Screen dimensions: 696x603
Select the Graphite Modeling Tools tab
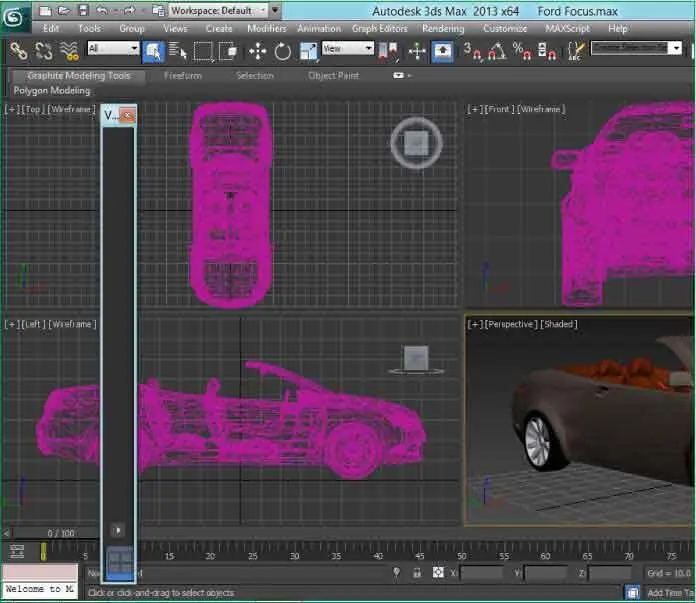pyautogui.click(x=79, y=76)
